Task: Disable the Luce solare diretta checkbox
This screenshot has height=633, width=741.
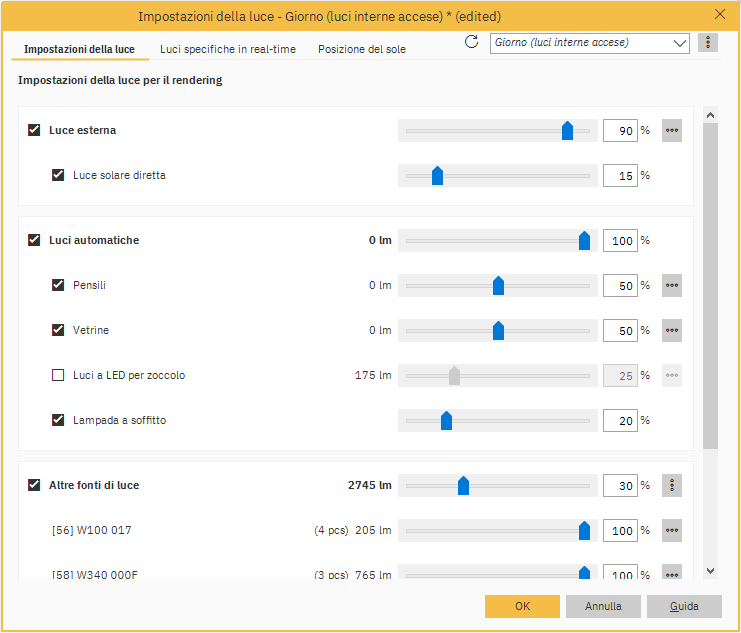Action: [58, 175]
